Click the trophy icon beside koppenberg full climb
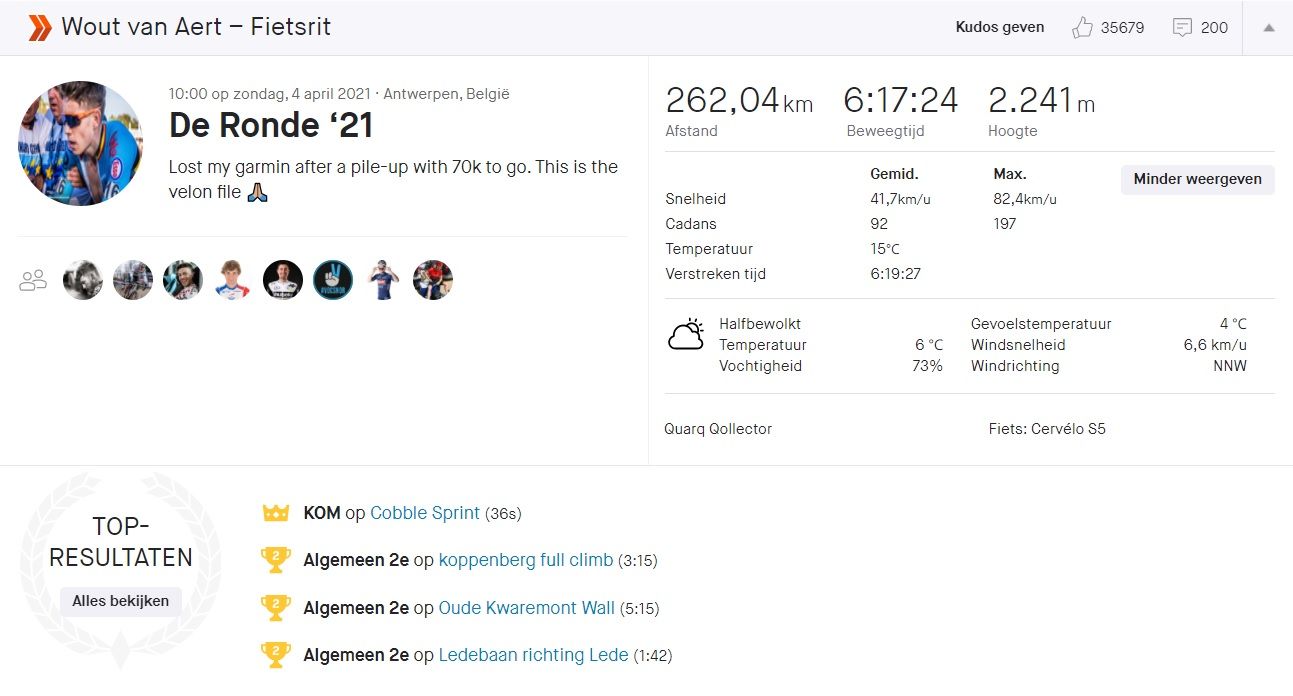Screen dimensions: 1293x696 coord(275,560)
